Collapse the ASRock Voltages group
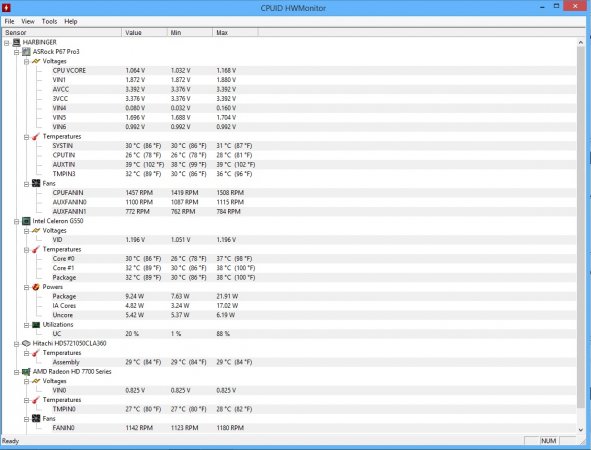This screenshot has width=591, height=450. click(26, 62)
